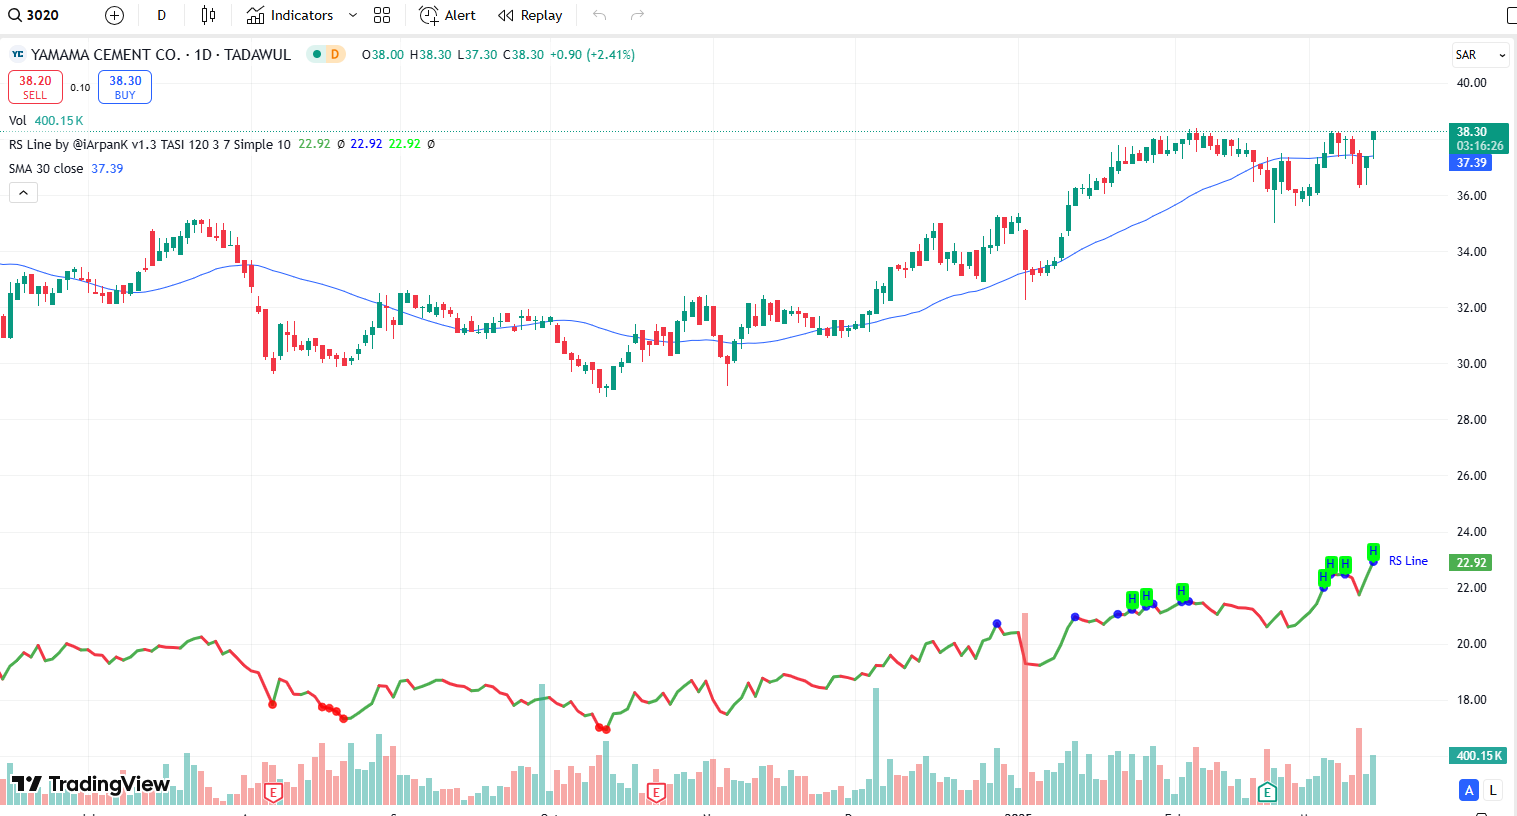This screenshot has width=1517, height=816.
Task: Expand the favorite indicators chevron dropdown
Action: [x=353, y=15]
